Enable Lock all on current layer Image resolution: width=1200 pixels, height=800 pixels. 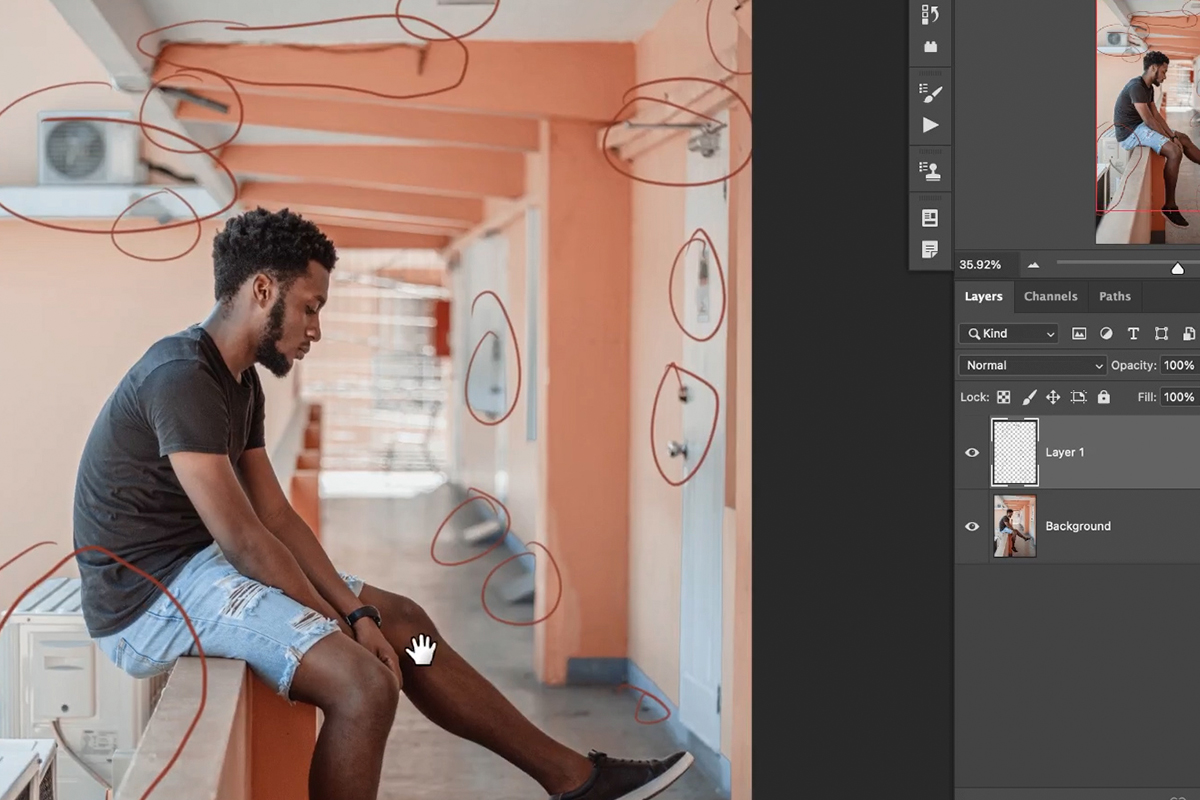point(1103,396)
